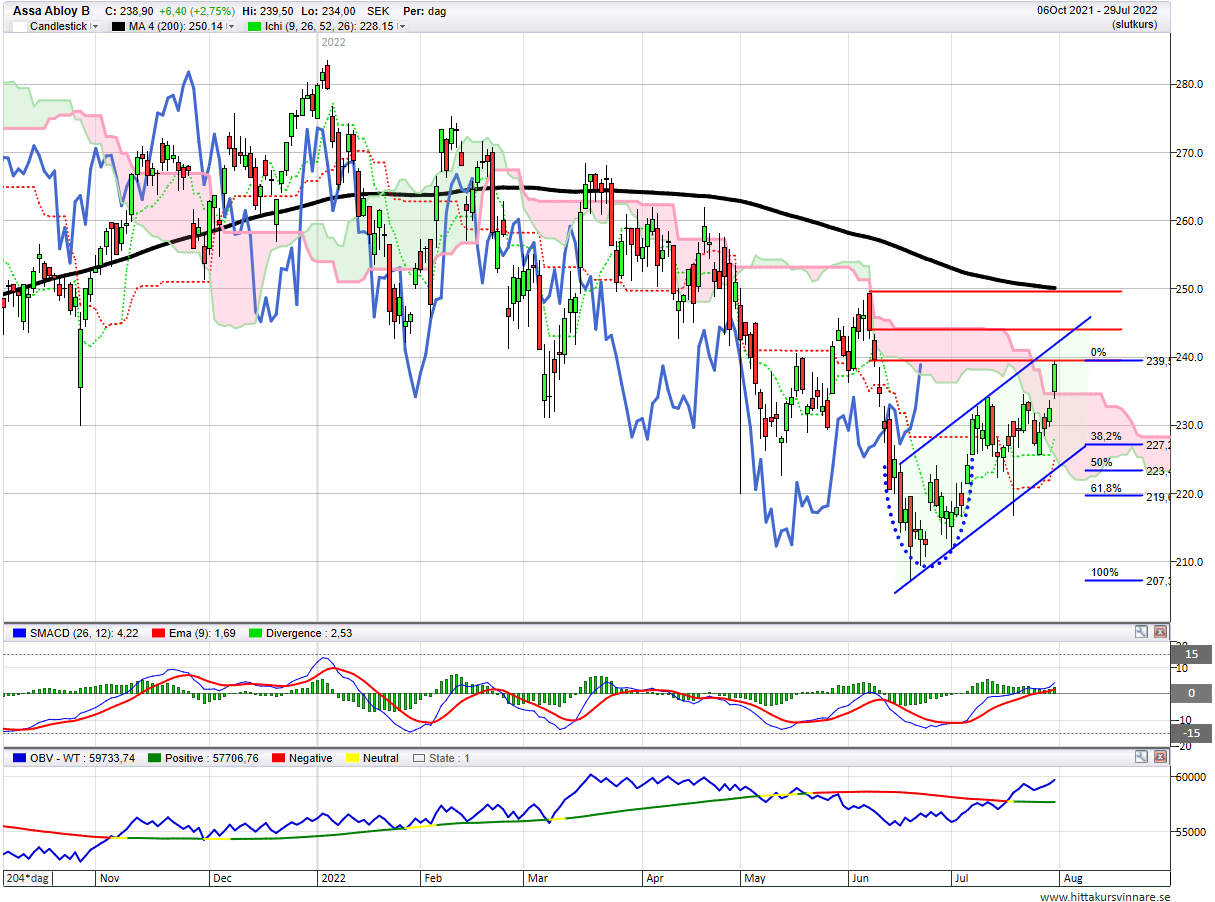
Task: Click the Feb month label on time axis
Action: [432, 878]
